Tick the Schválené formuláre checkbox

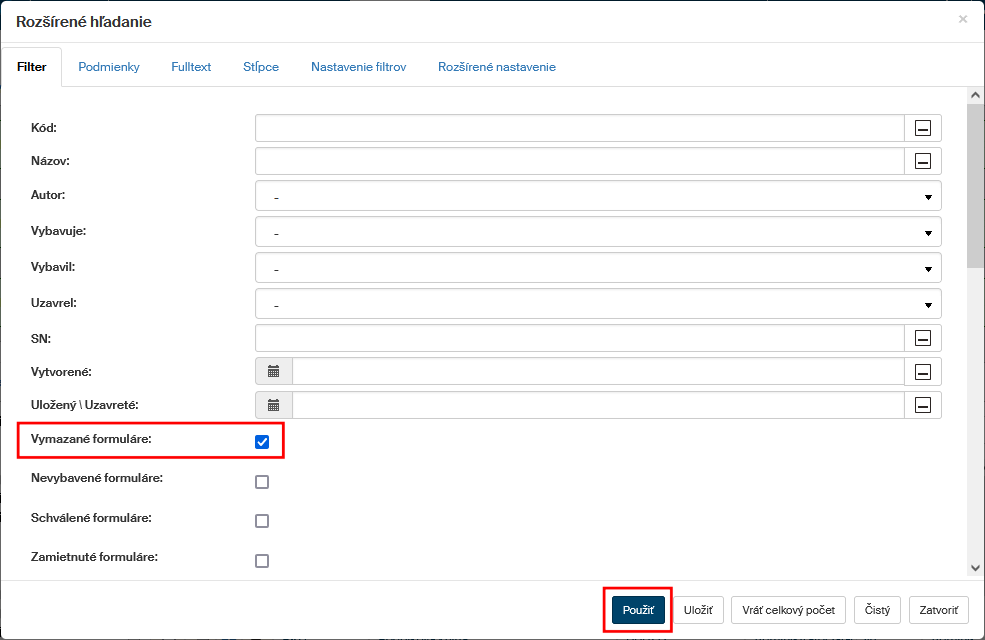coord(262,521)
